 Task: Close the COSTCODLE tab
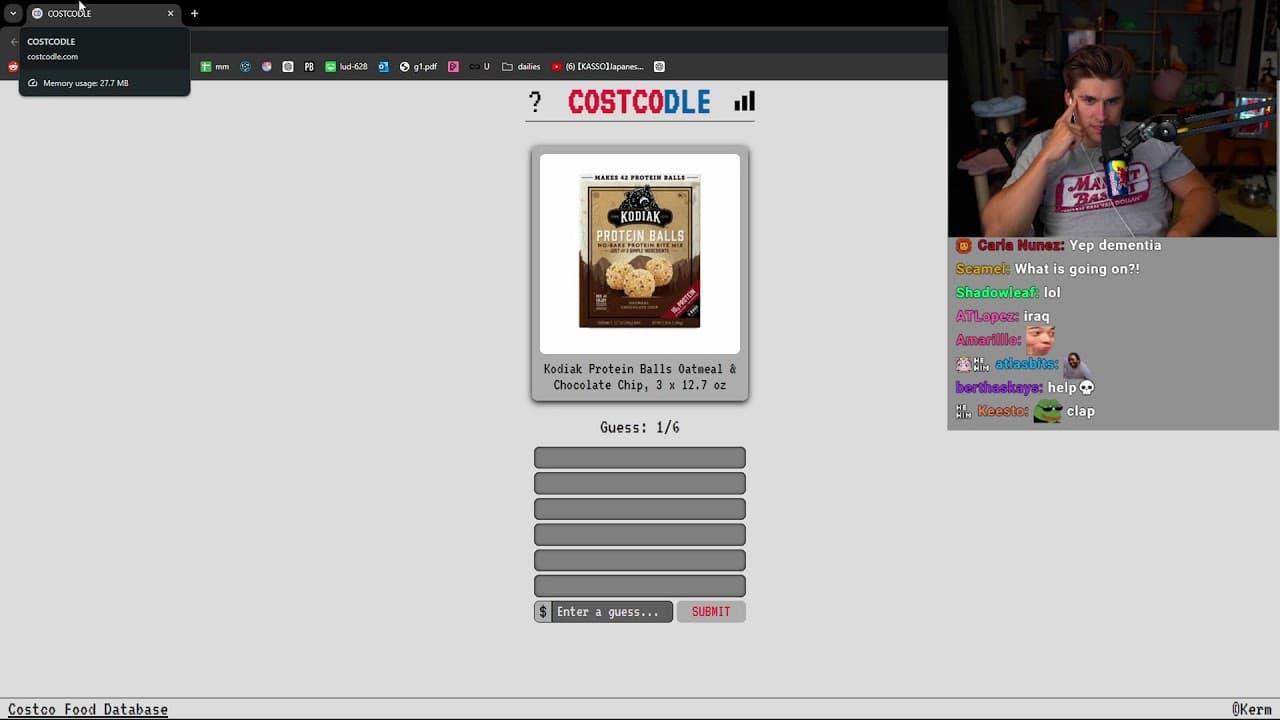pos(170,13)
